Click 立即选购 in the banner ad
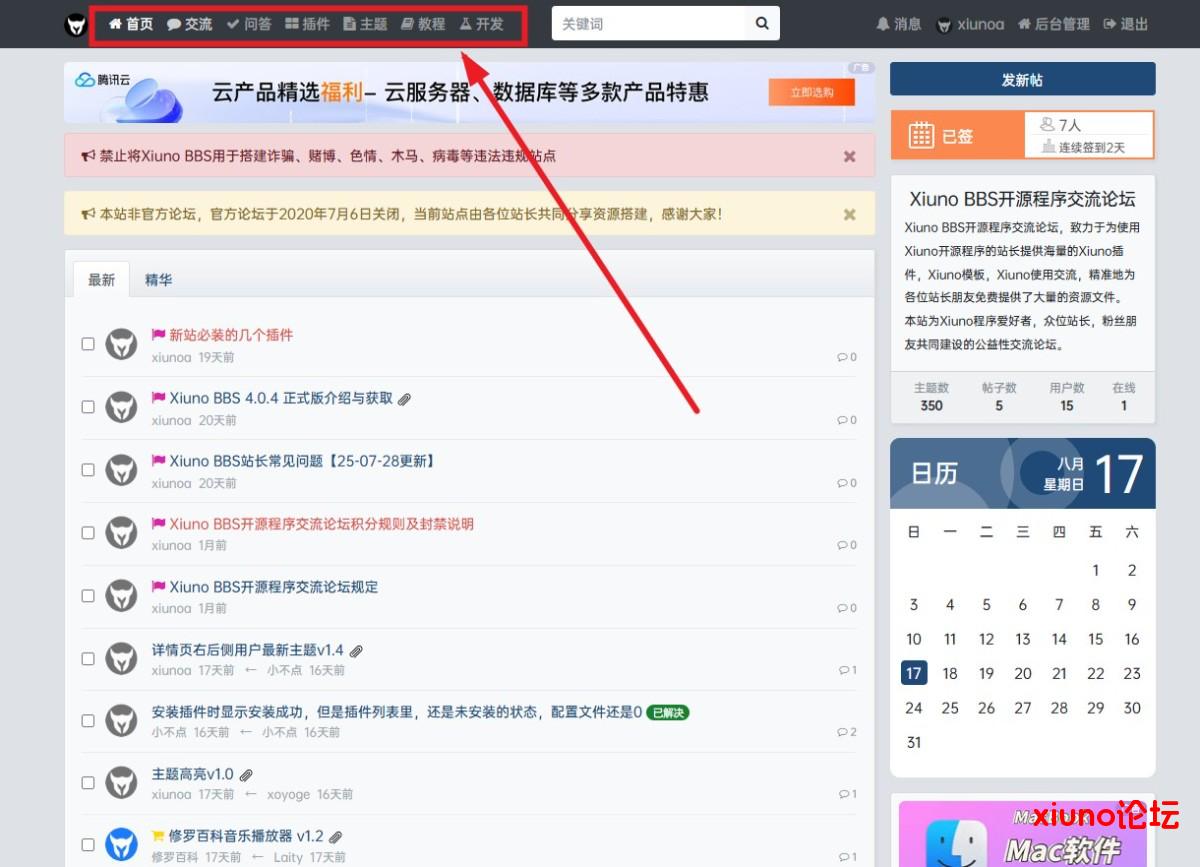The height and width of the screenshot is (867, 1200). pyautogui.click(x=812, y=92)
